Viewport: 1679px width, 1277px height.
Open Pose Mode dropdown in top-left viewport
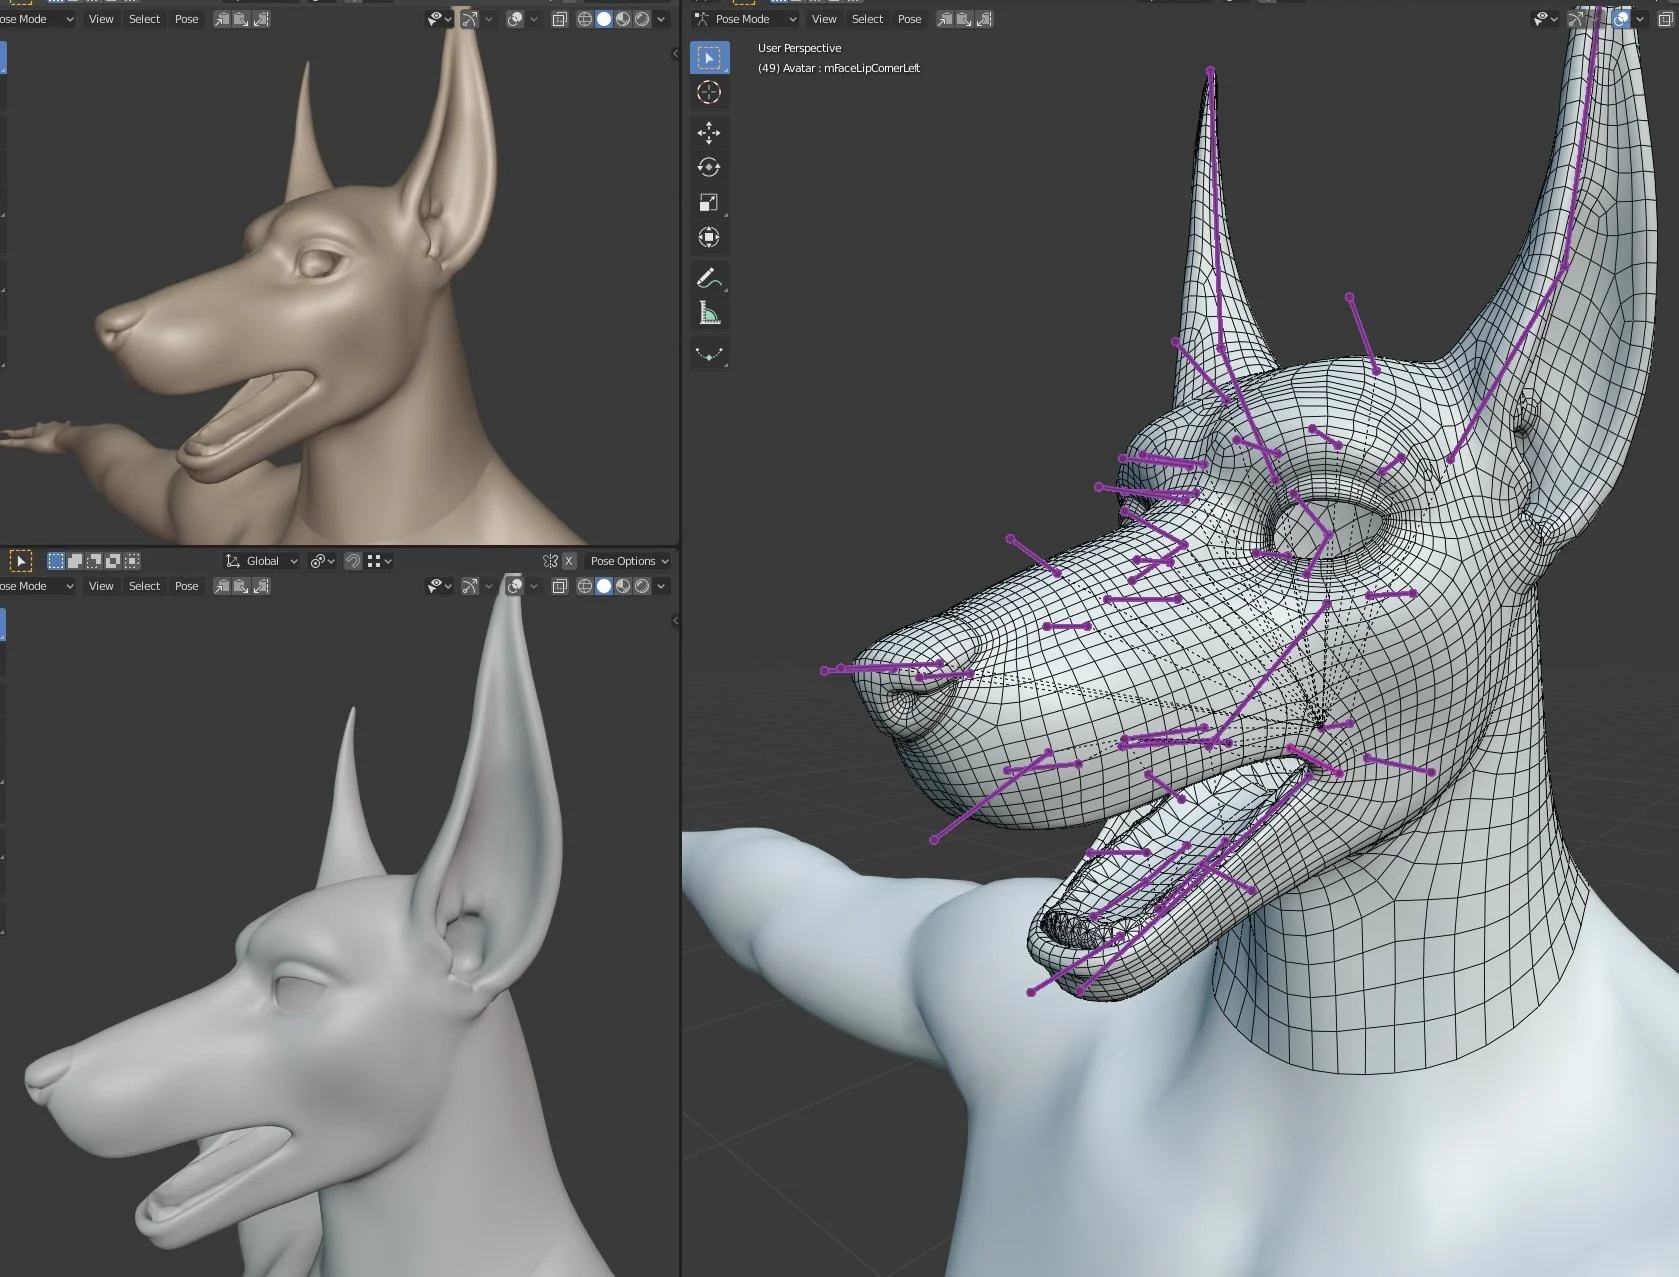(x=38, y=19)
